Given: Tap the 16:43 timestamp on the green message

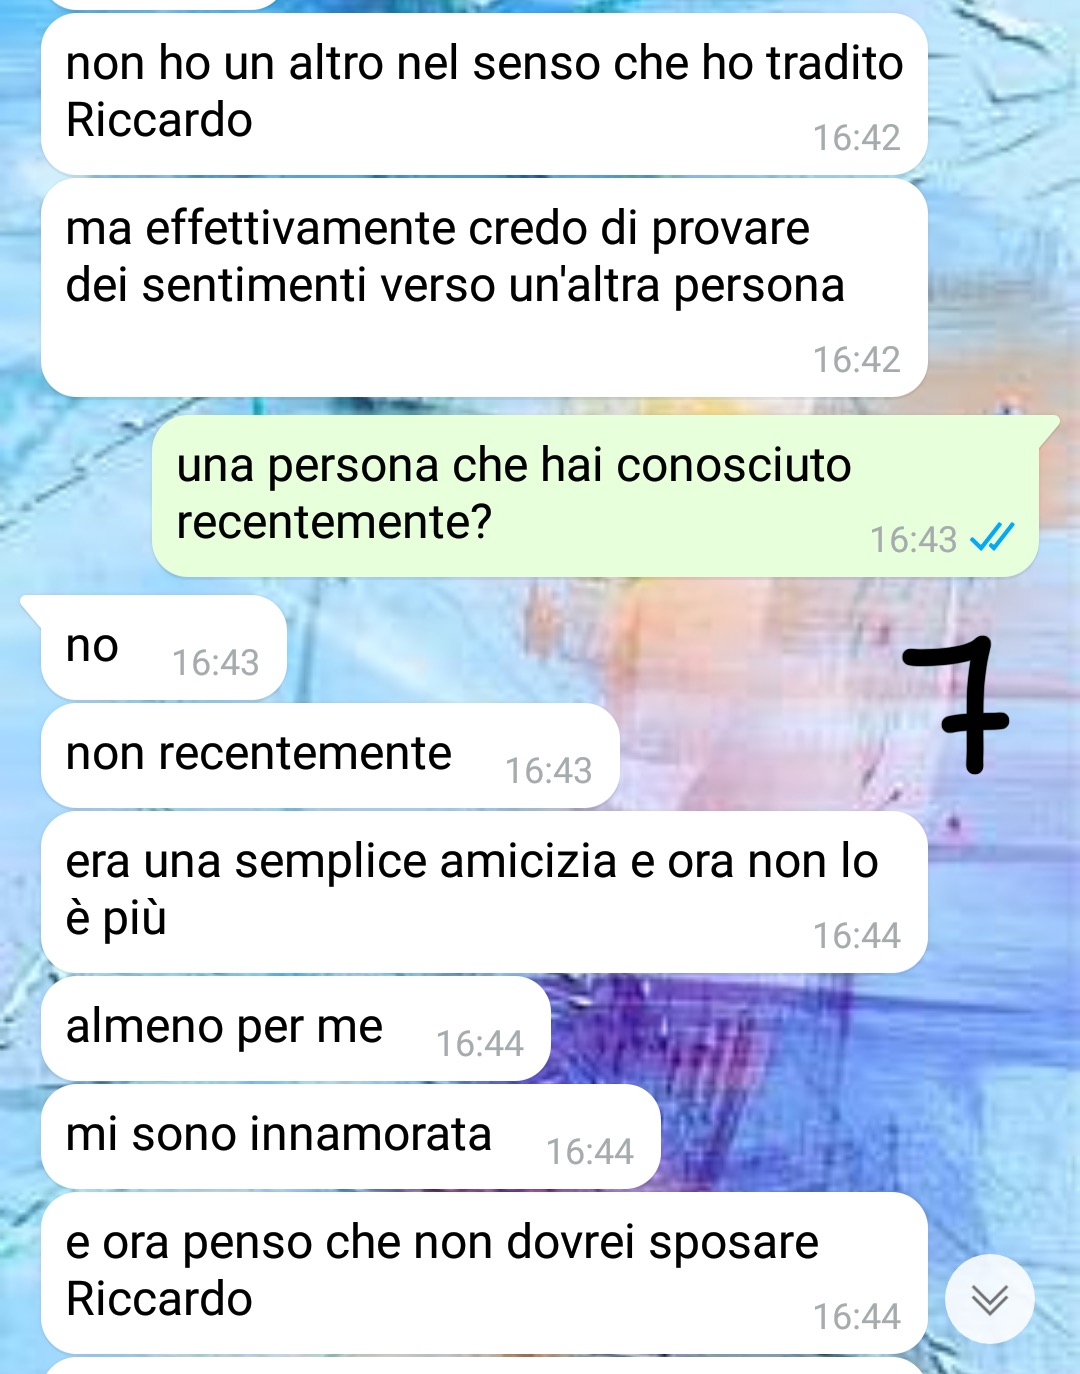Looking at the screenshot, I should click(913, 540).
